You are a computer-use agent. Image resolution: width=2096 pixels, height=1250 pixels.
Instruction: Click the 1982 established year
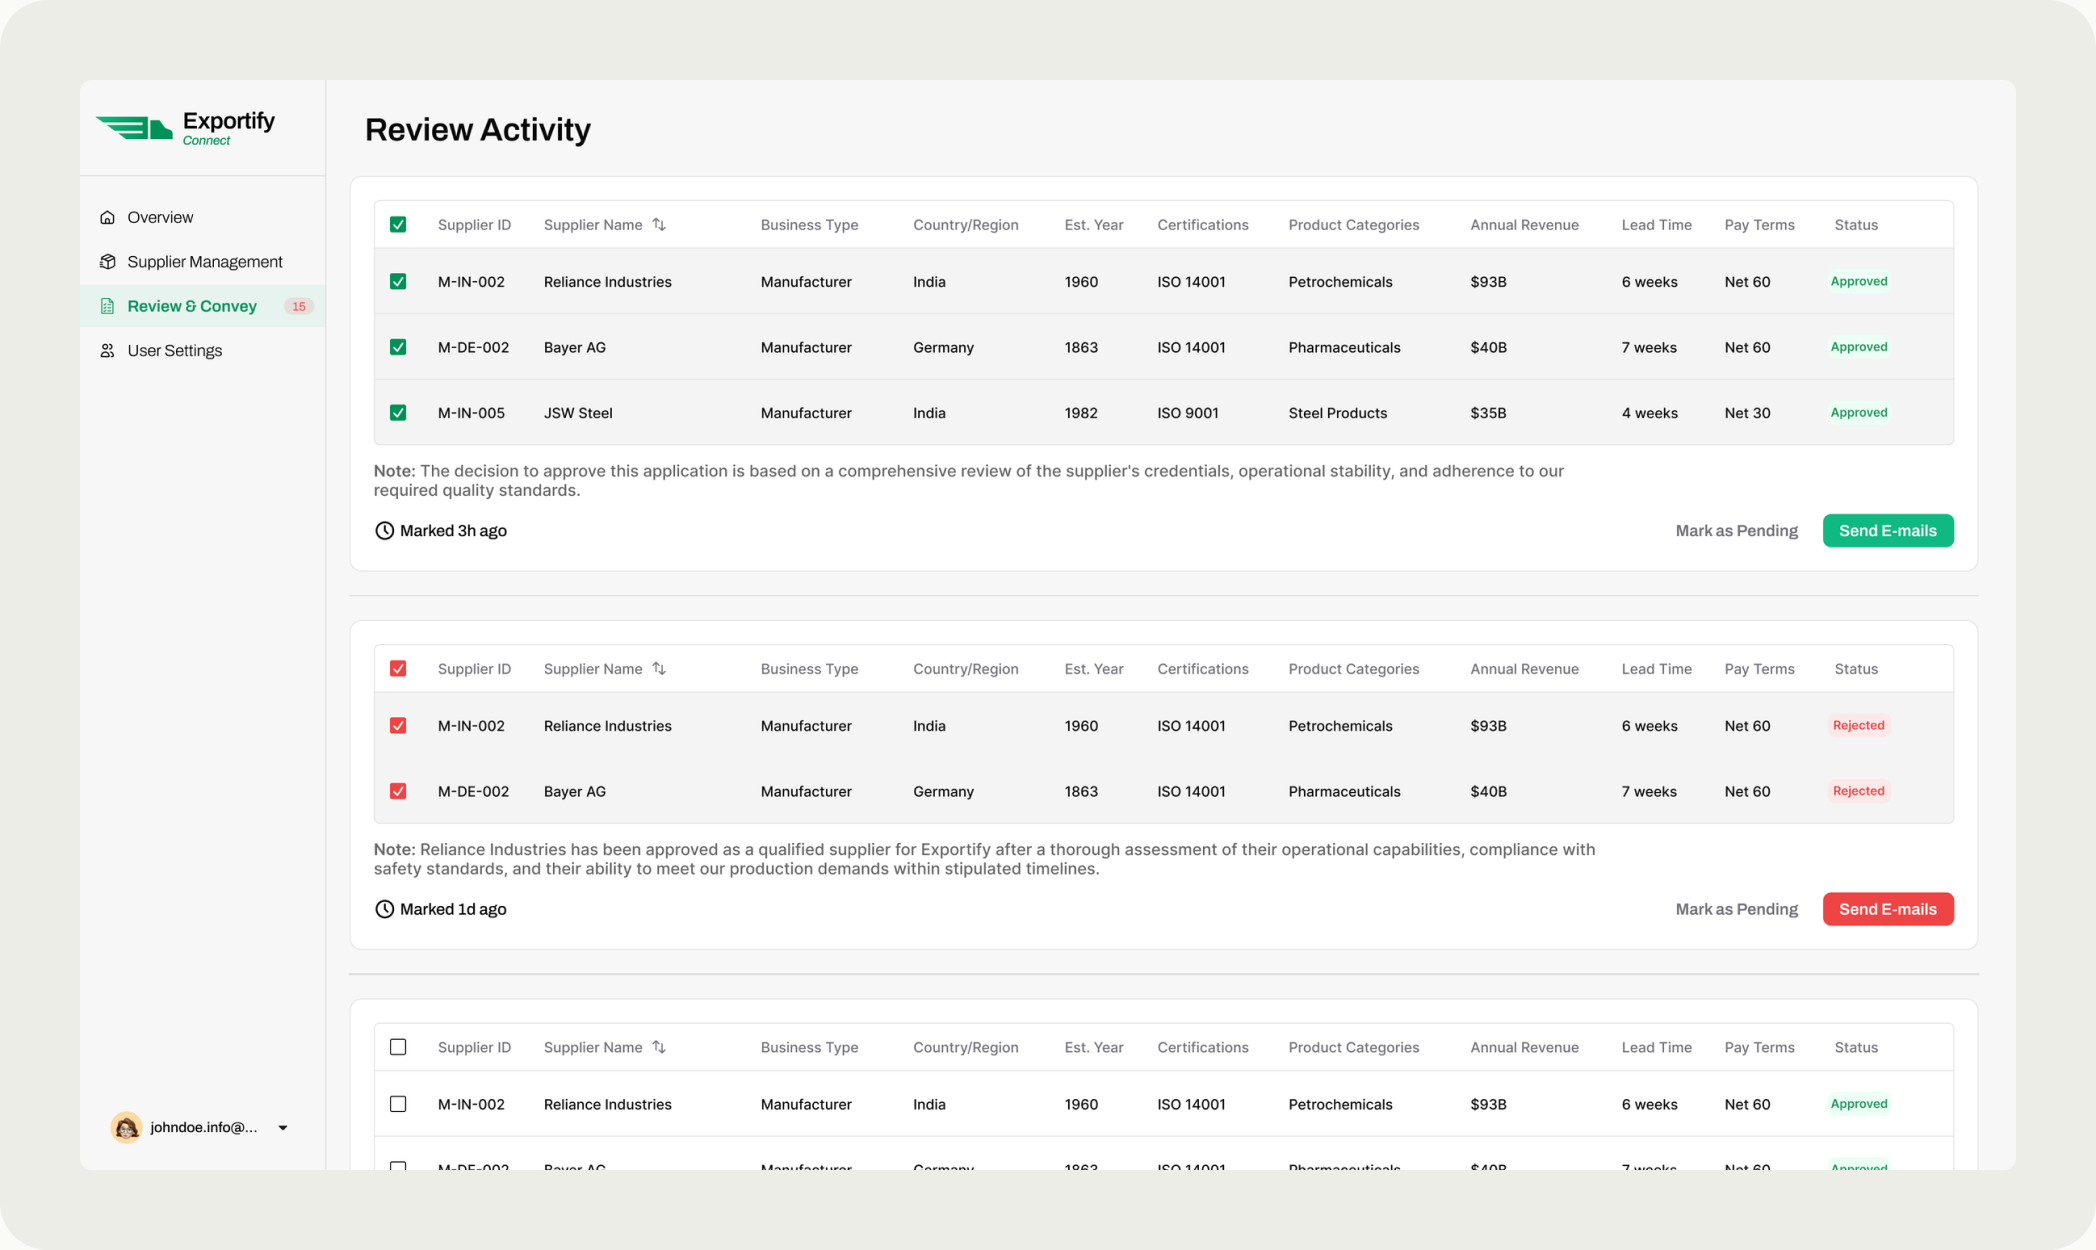point(1081,413)
